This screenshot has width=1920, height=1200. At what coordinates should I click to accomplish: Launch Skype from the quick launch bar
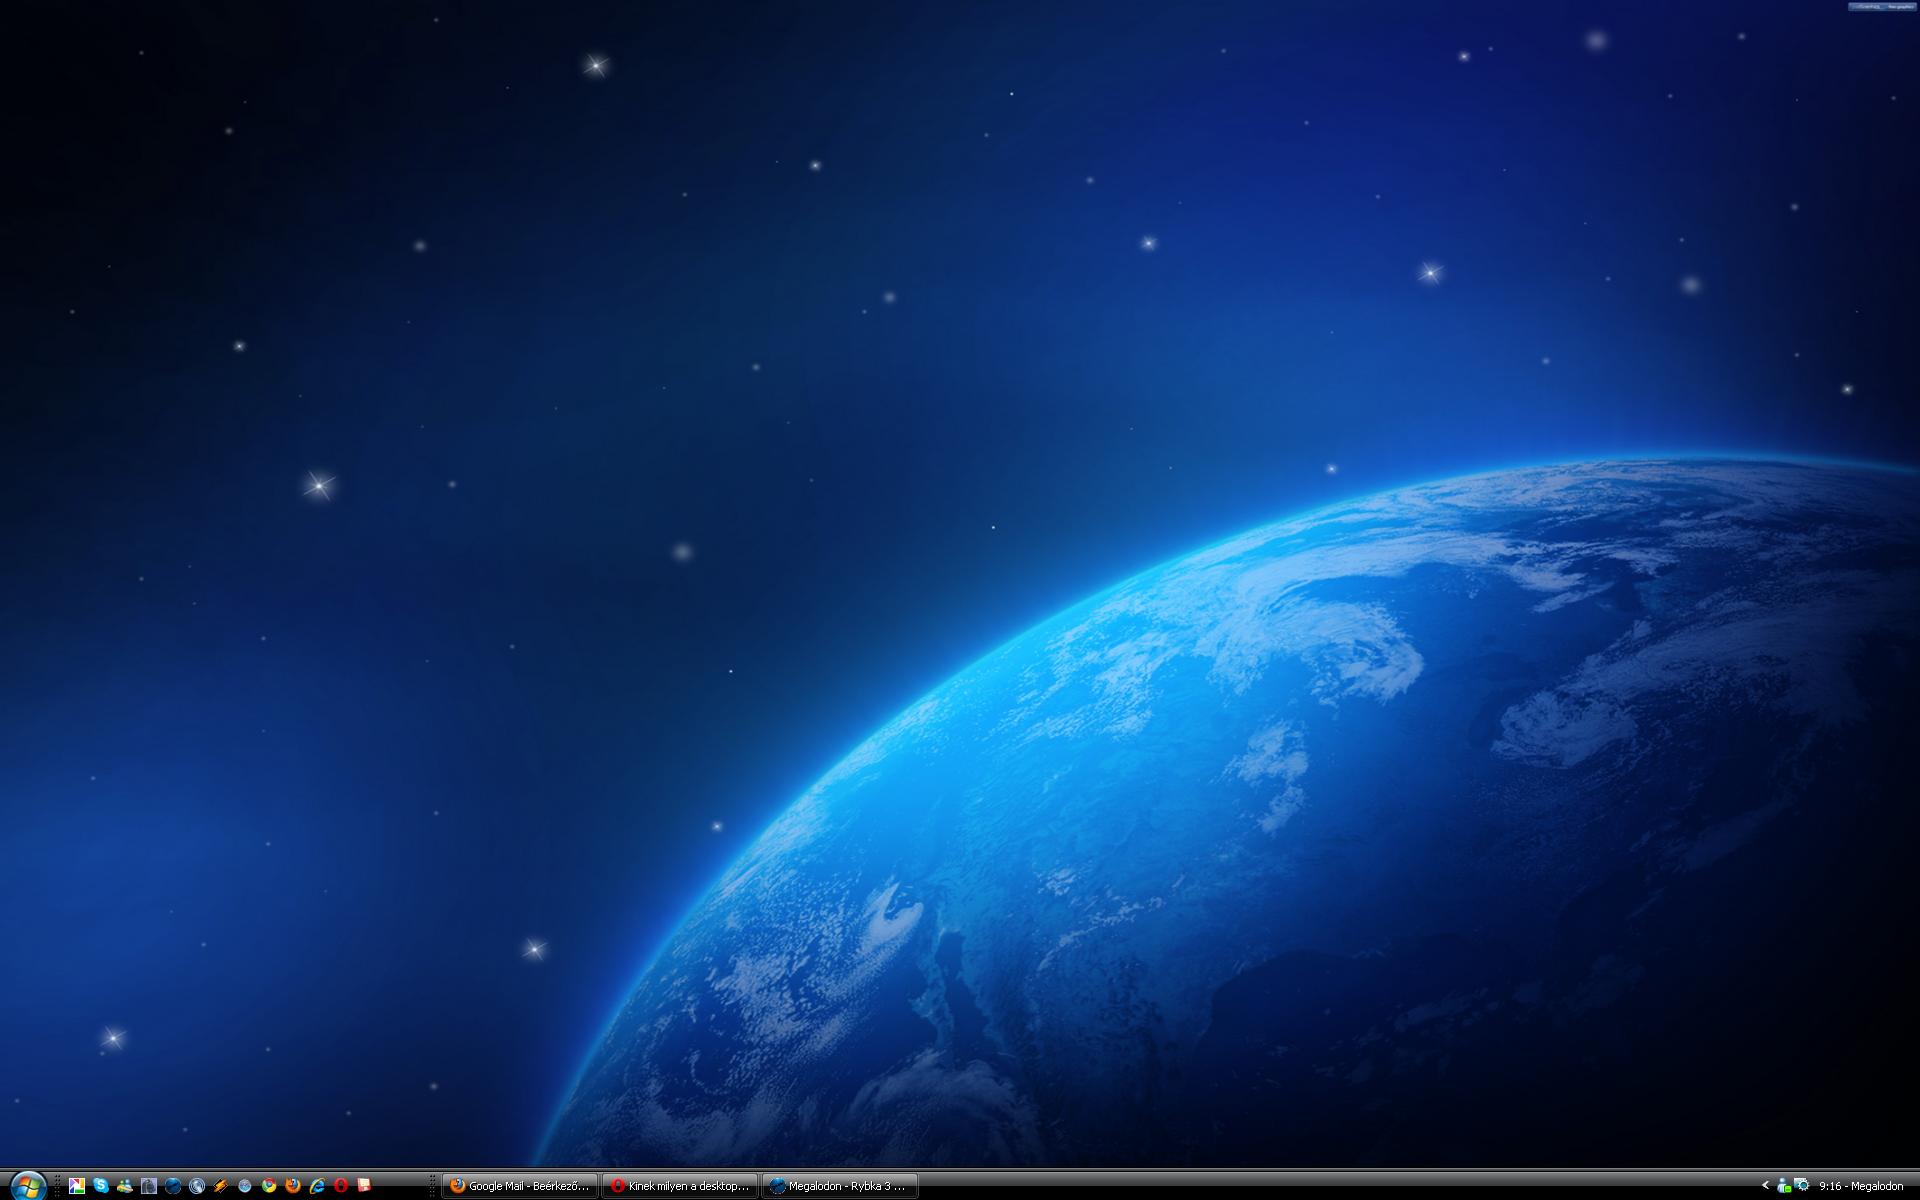point(101,1186)
